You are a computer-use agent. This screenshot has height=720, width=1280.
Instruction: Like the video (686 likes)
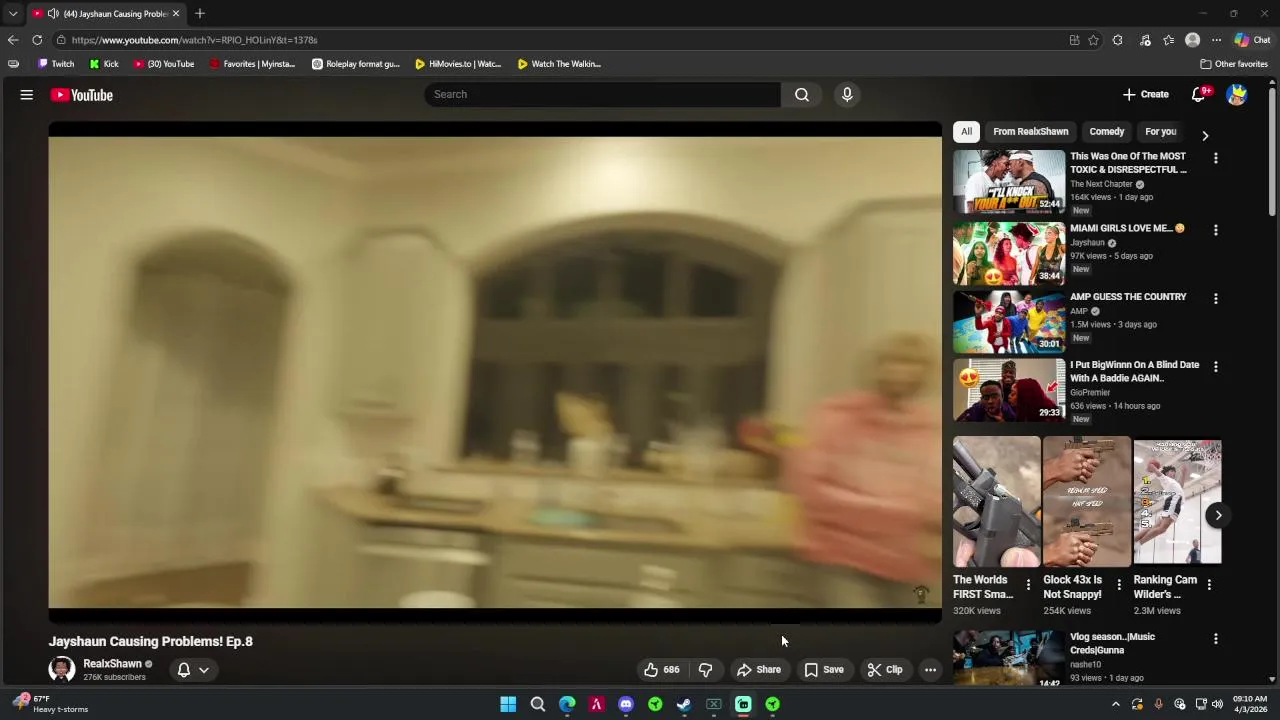[661, 670]
